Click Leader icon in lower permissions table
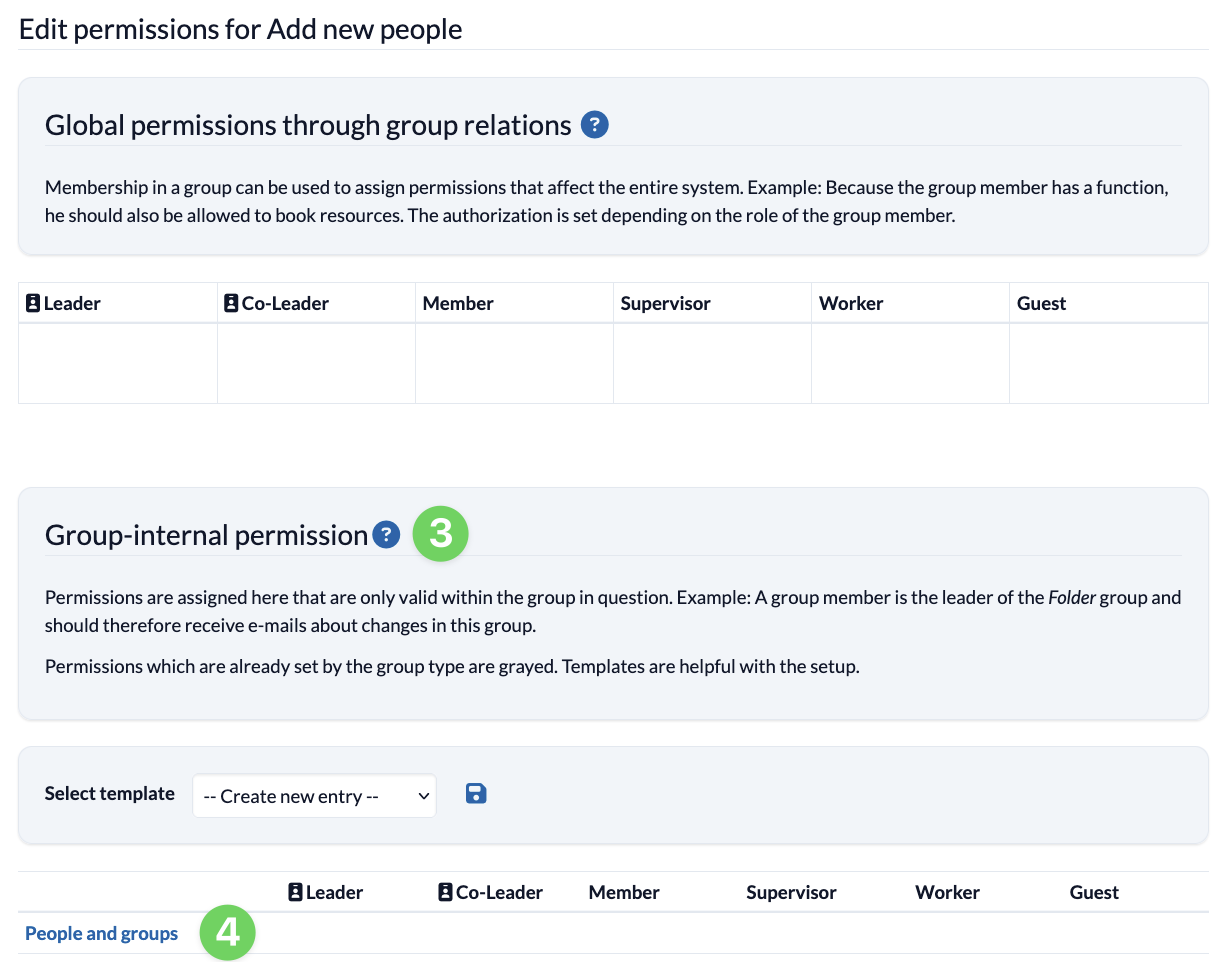The width and height of the screenshot is (1224, 962). coord(295,892)
